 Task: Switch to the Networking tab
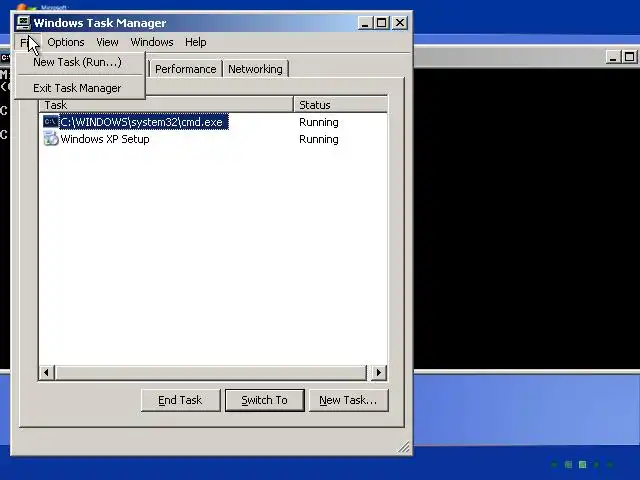click(255, 69)
